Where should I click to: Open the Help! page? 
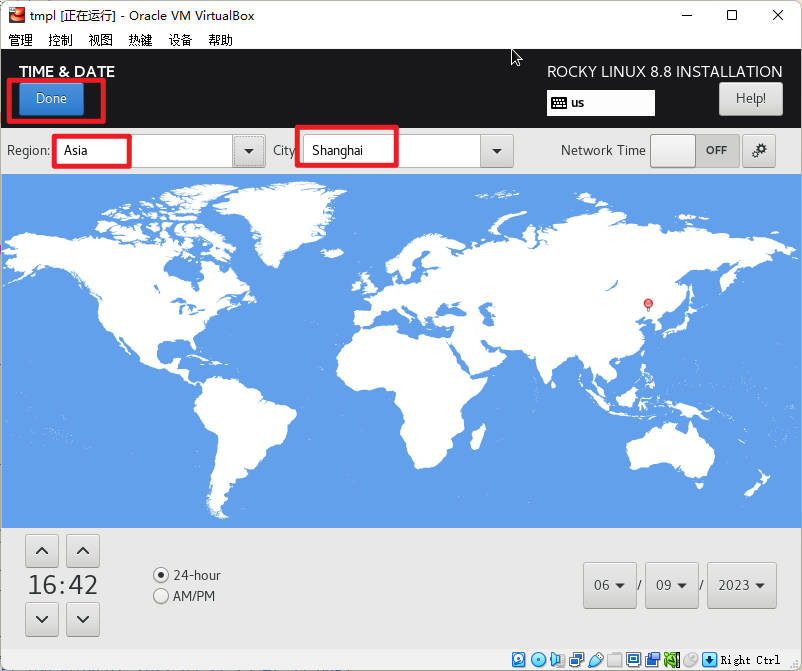[750, 99]
